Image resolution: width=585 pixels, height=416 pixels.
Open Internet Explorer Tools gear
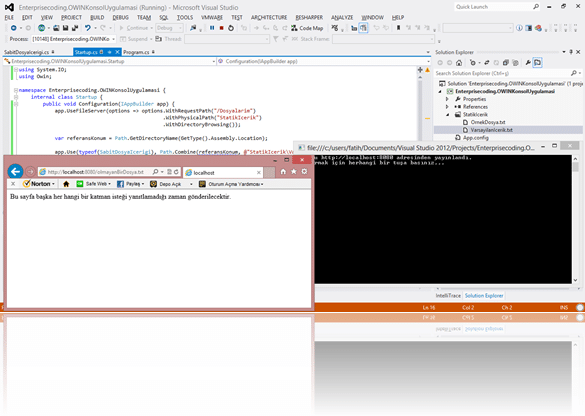pyautogui.click(x=304, y=171)
